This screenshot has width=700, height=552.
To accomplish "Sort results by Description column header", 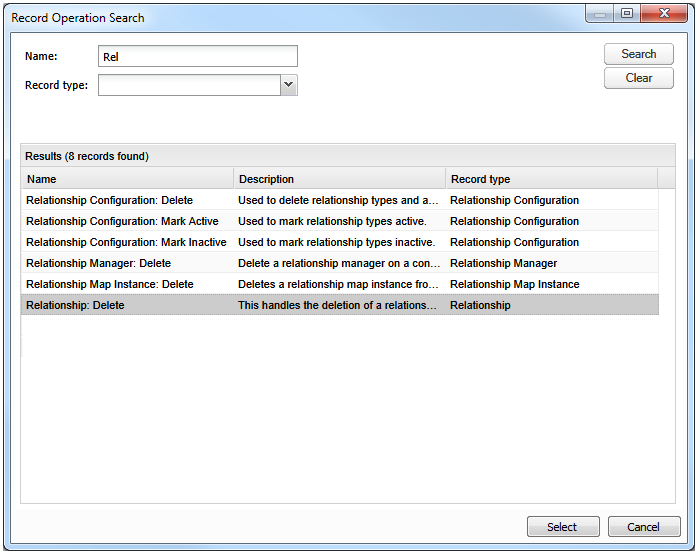I will pyautogui.click(x=339, y=179).
